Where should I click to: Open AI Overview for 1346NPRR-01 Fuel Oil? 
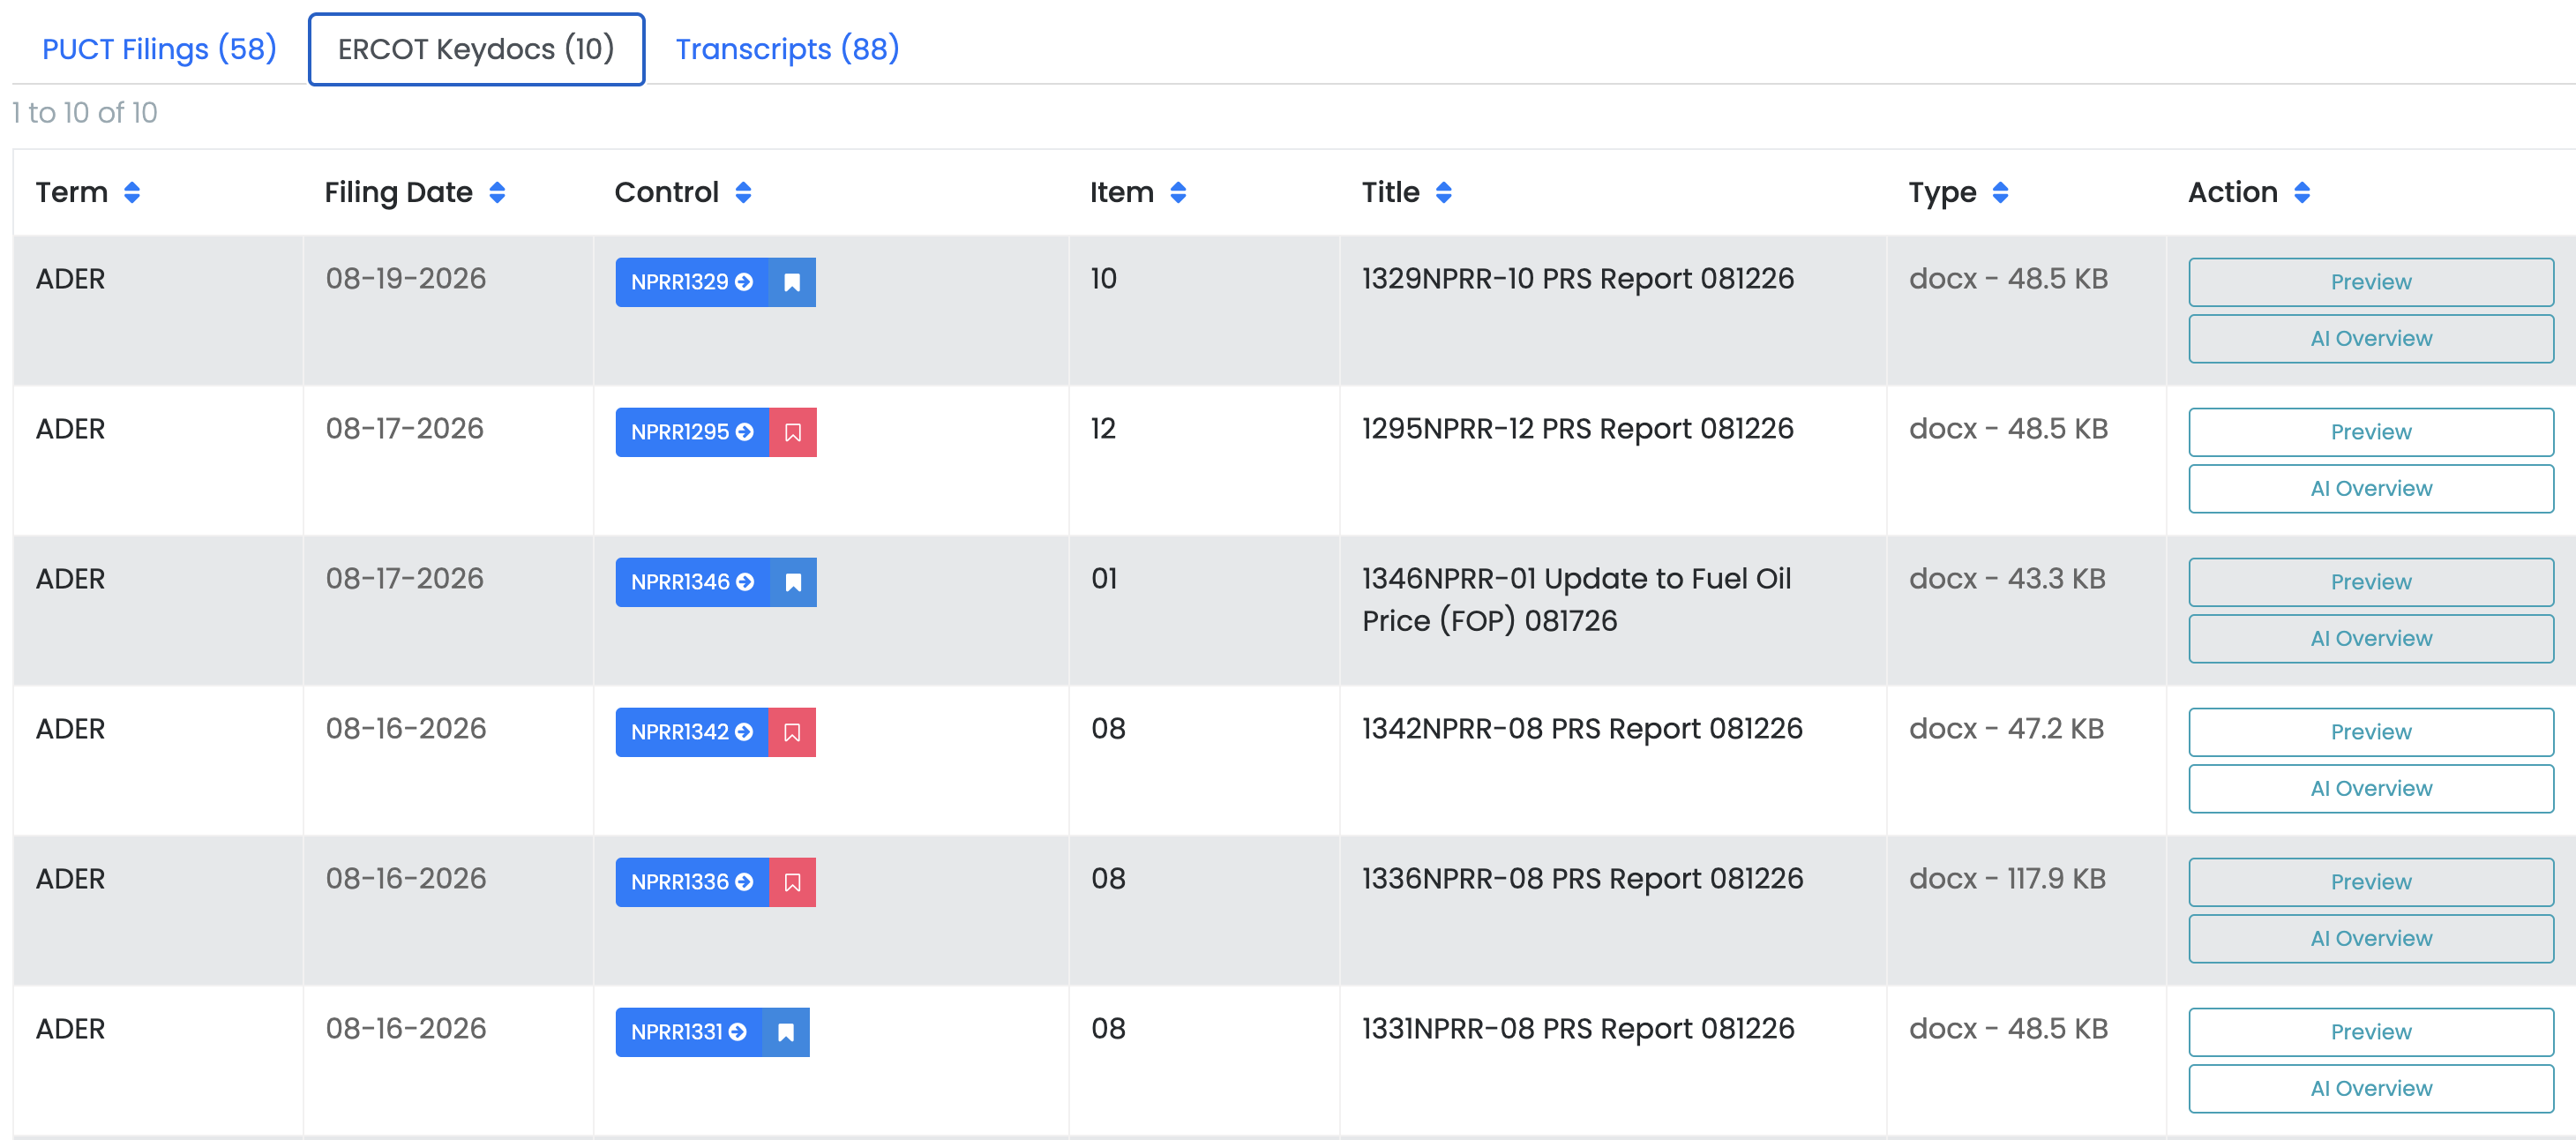click(2371, 638)
